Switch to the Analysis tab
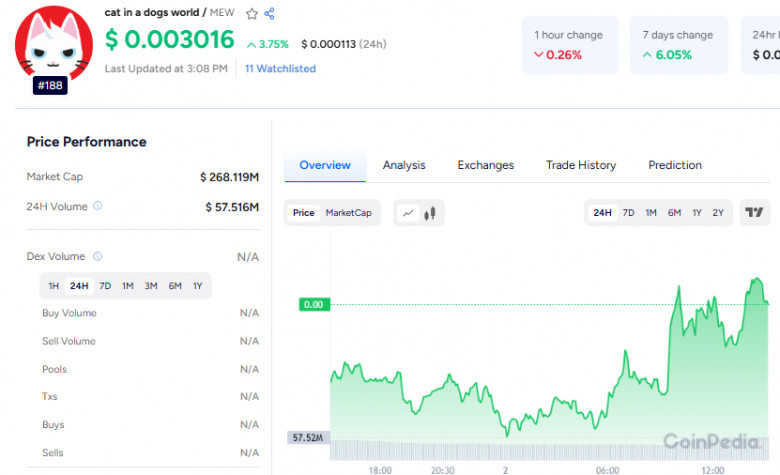The height and width of the screenshot is (475, 780). pyautogui.click(x=404, y=165)
